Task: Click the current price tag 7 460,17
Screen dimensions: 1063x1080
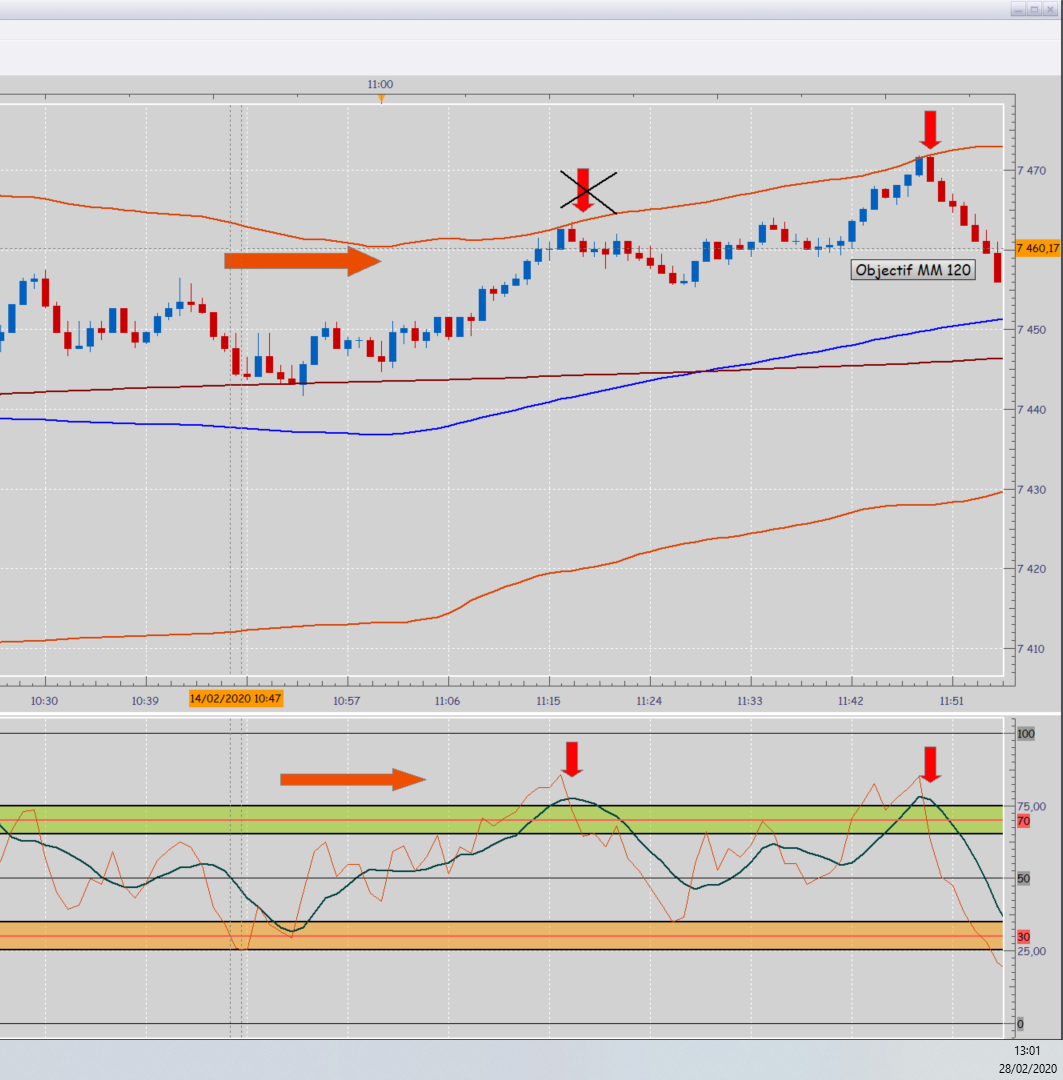Action: coord(1038,248)
